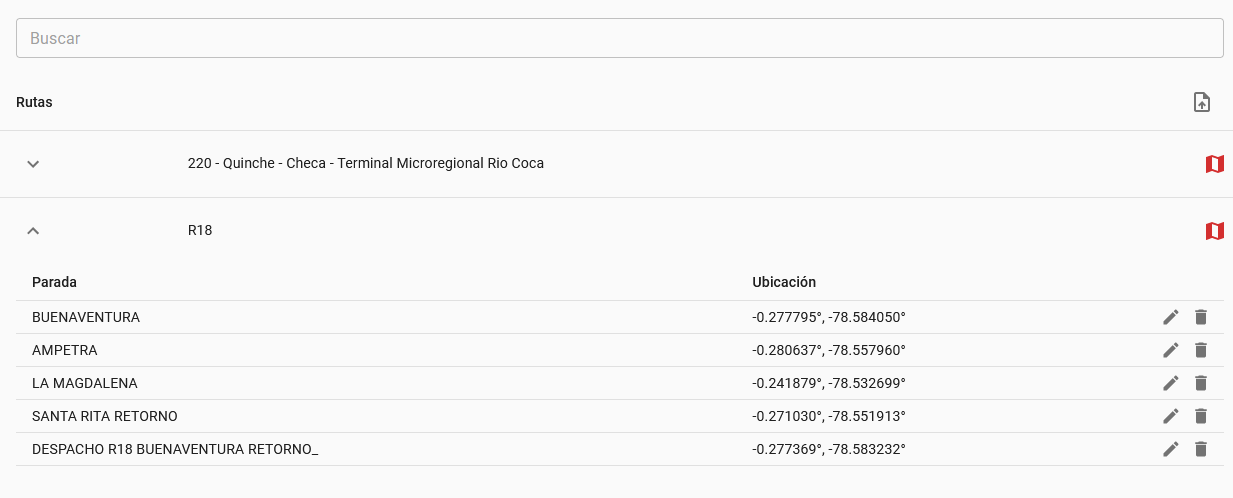
Task: Click the Parada column header
Action: click(x=54, y=282)
